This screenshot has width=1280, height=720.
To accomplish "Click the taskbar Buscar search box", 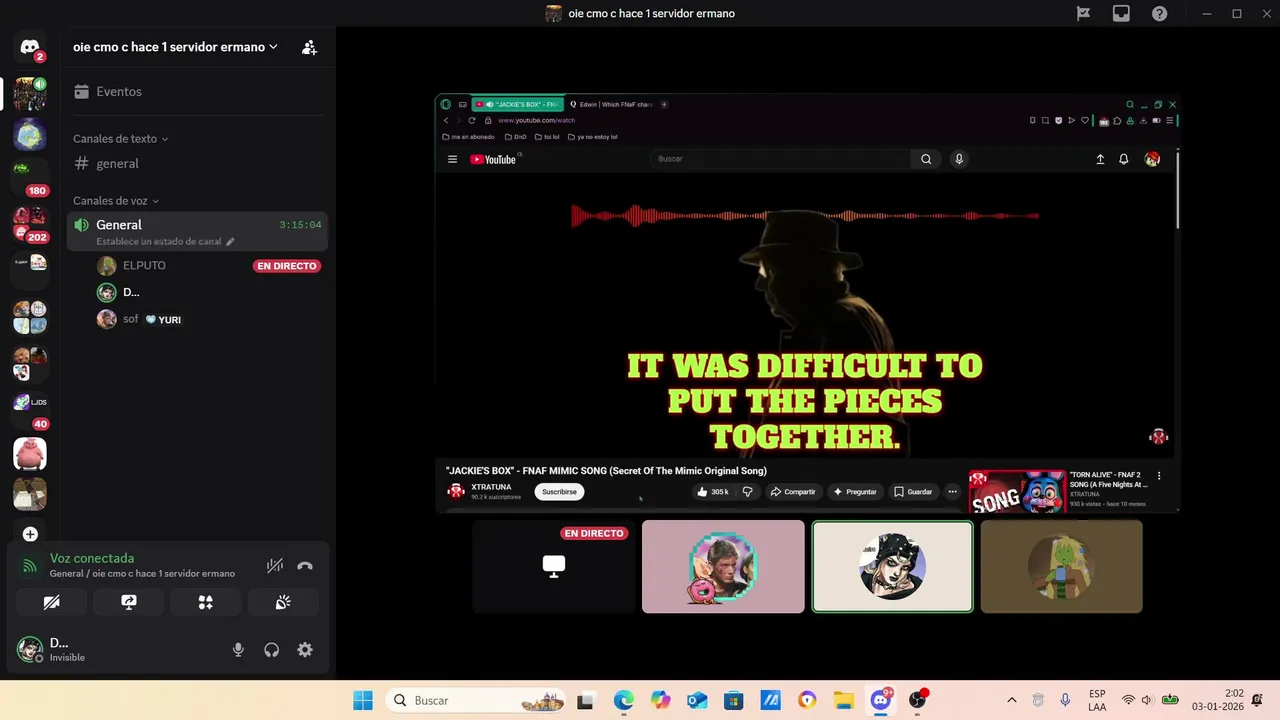I will coord(478,700).
